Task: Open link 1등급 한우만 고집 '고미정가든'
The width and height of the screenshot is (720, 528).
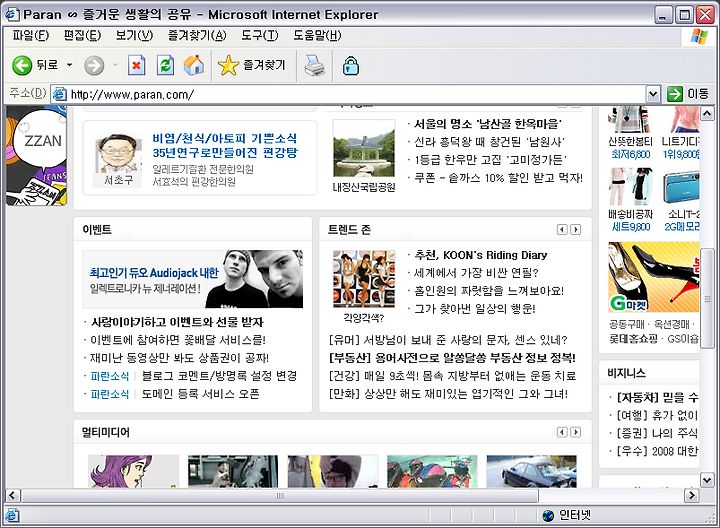Action: 490,159
